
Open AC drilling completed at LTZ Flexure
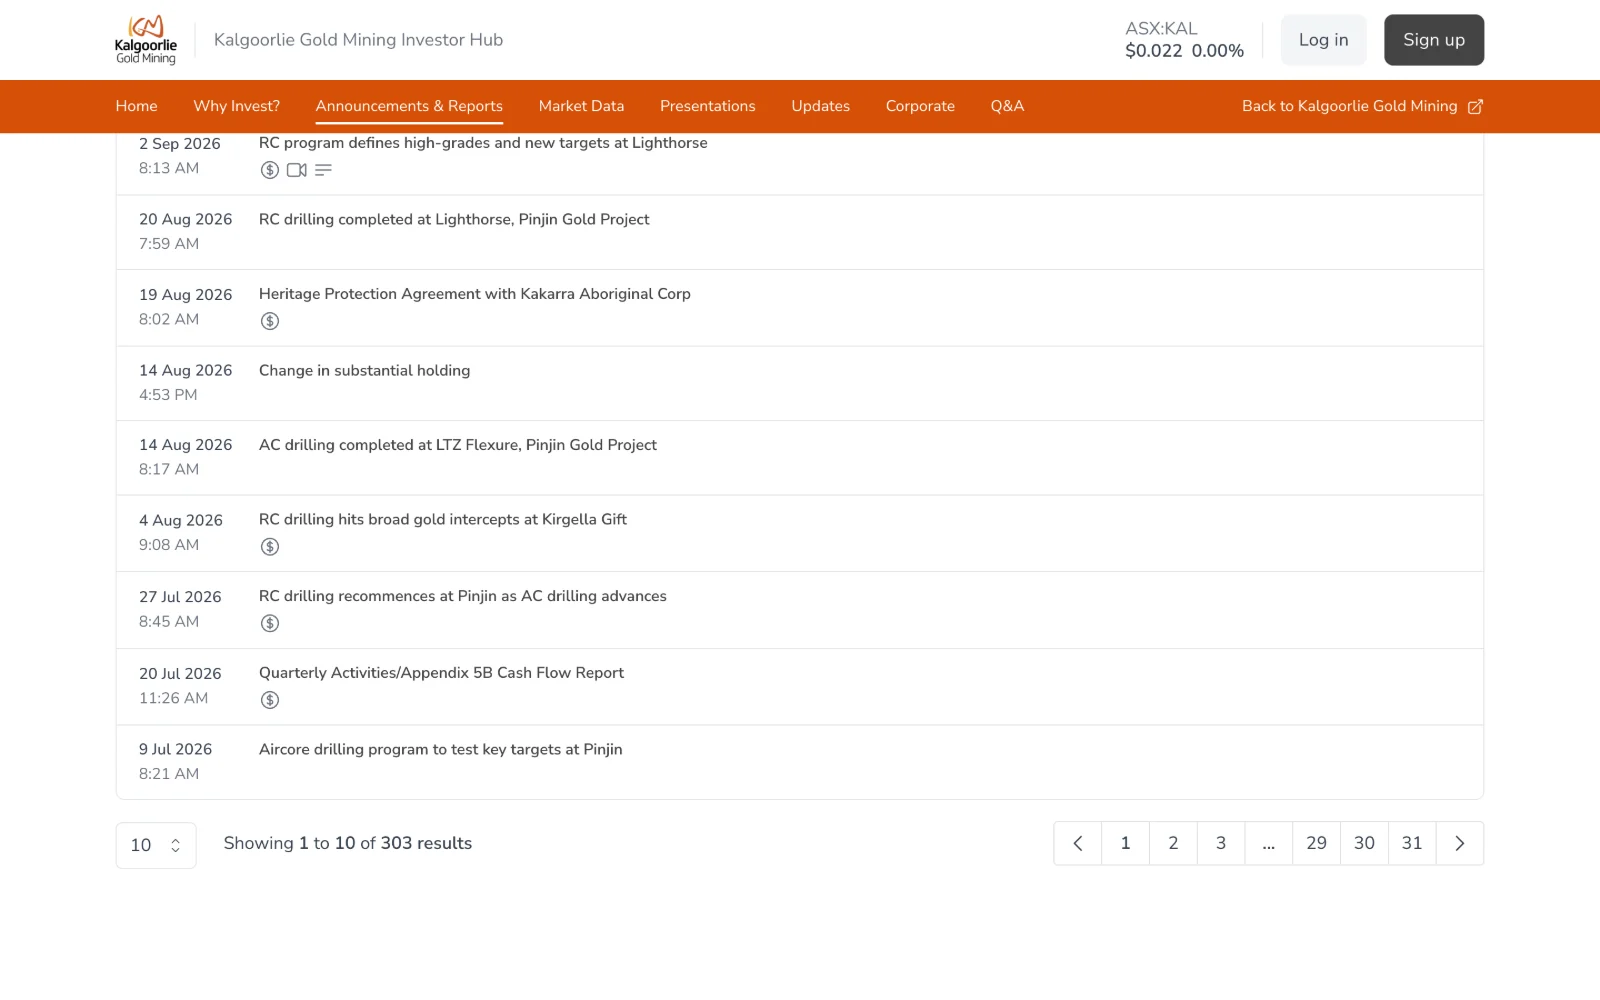tap(458, 445)
